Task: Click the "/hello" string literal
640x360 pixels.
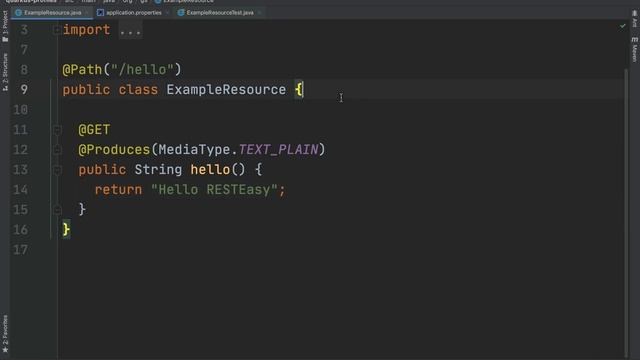Action: pos(142,69)
